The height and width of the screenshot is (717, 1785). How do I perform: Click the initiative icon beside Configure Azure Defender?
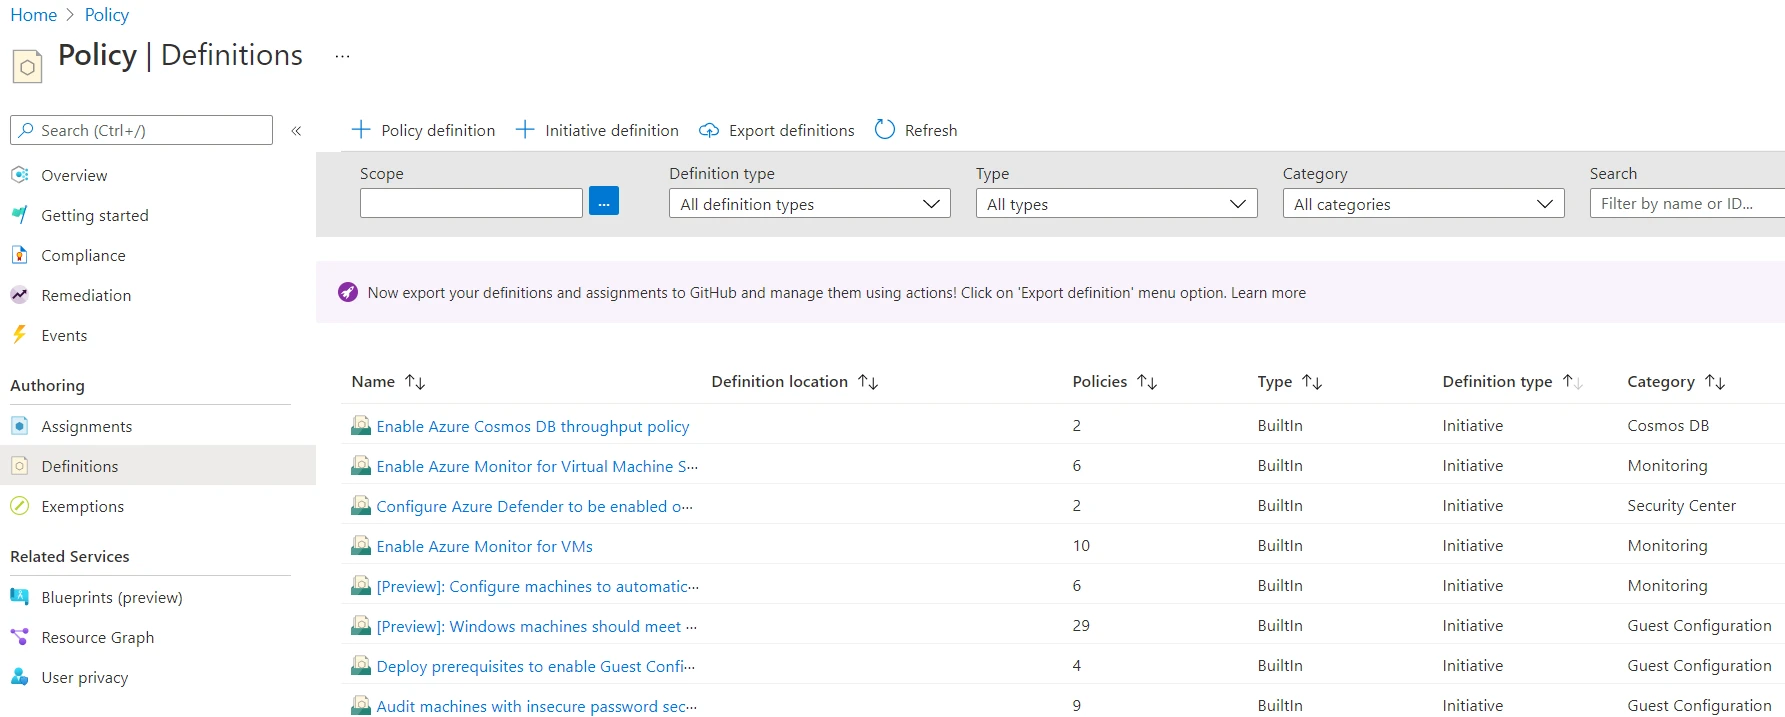coord(361,505)
